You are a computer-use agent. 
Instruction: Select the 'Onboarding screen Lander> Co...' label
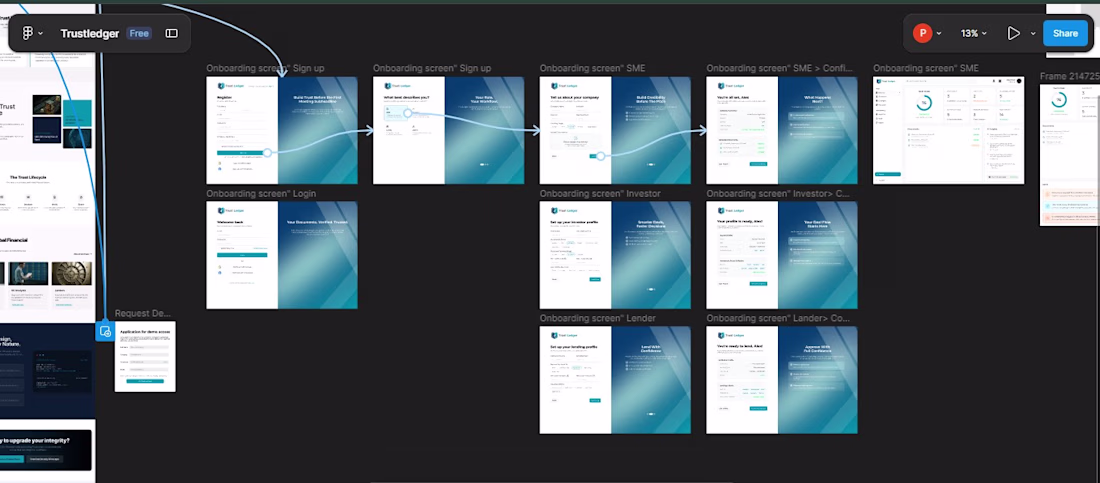(x=777, y=318)
